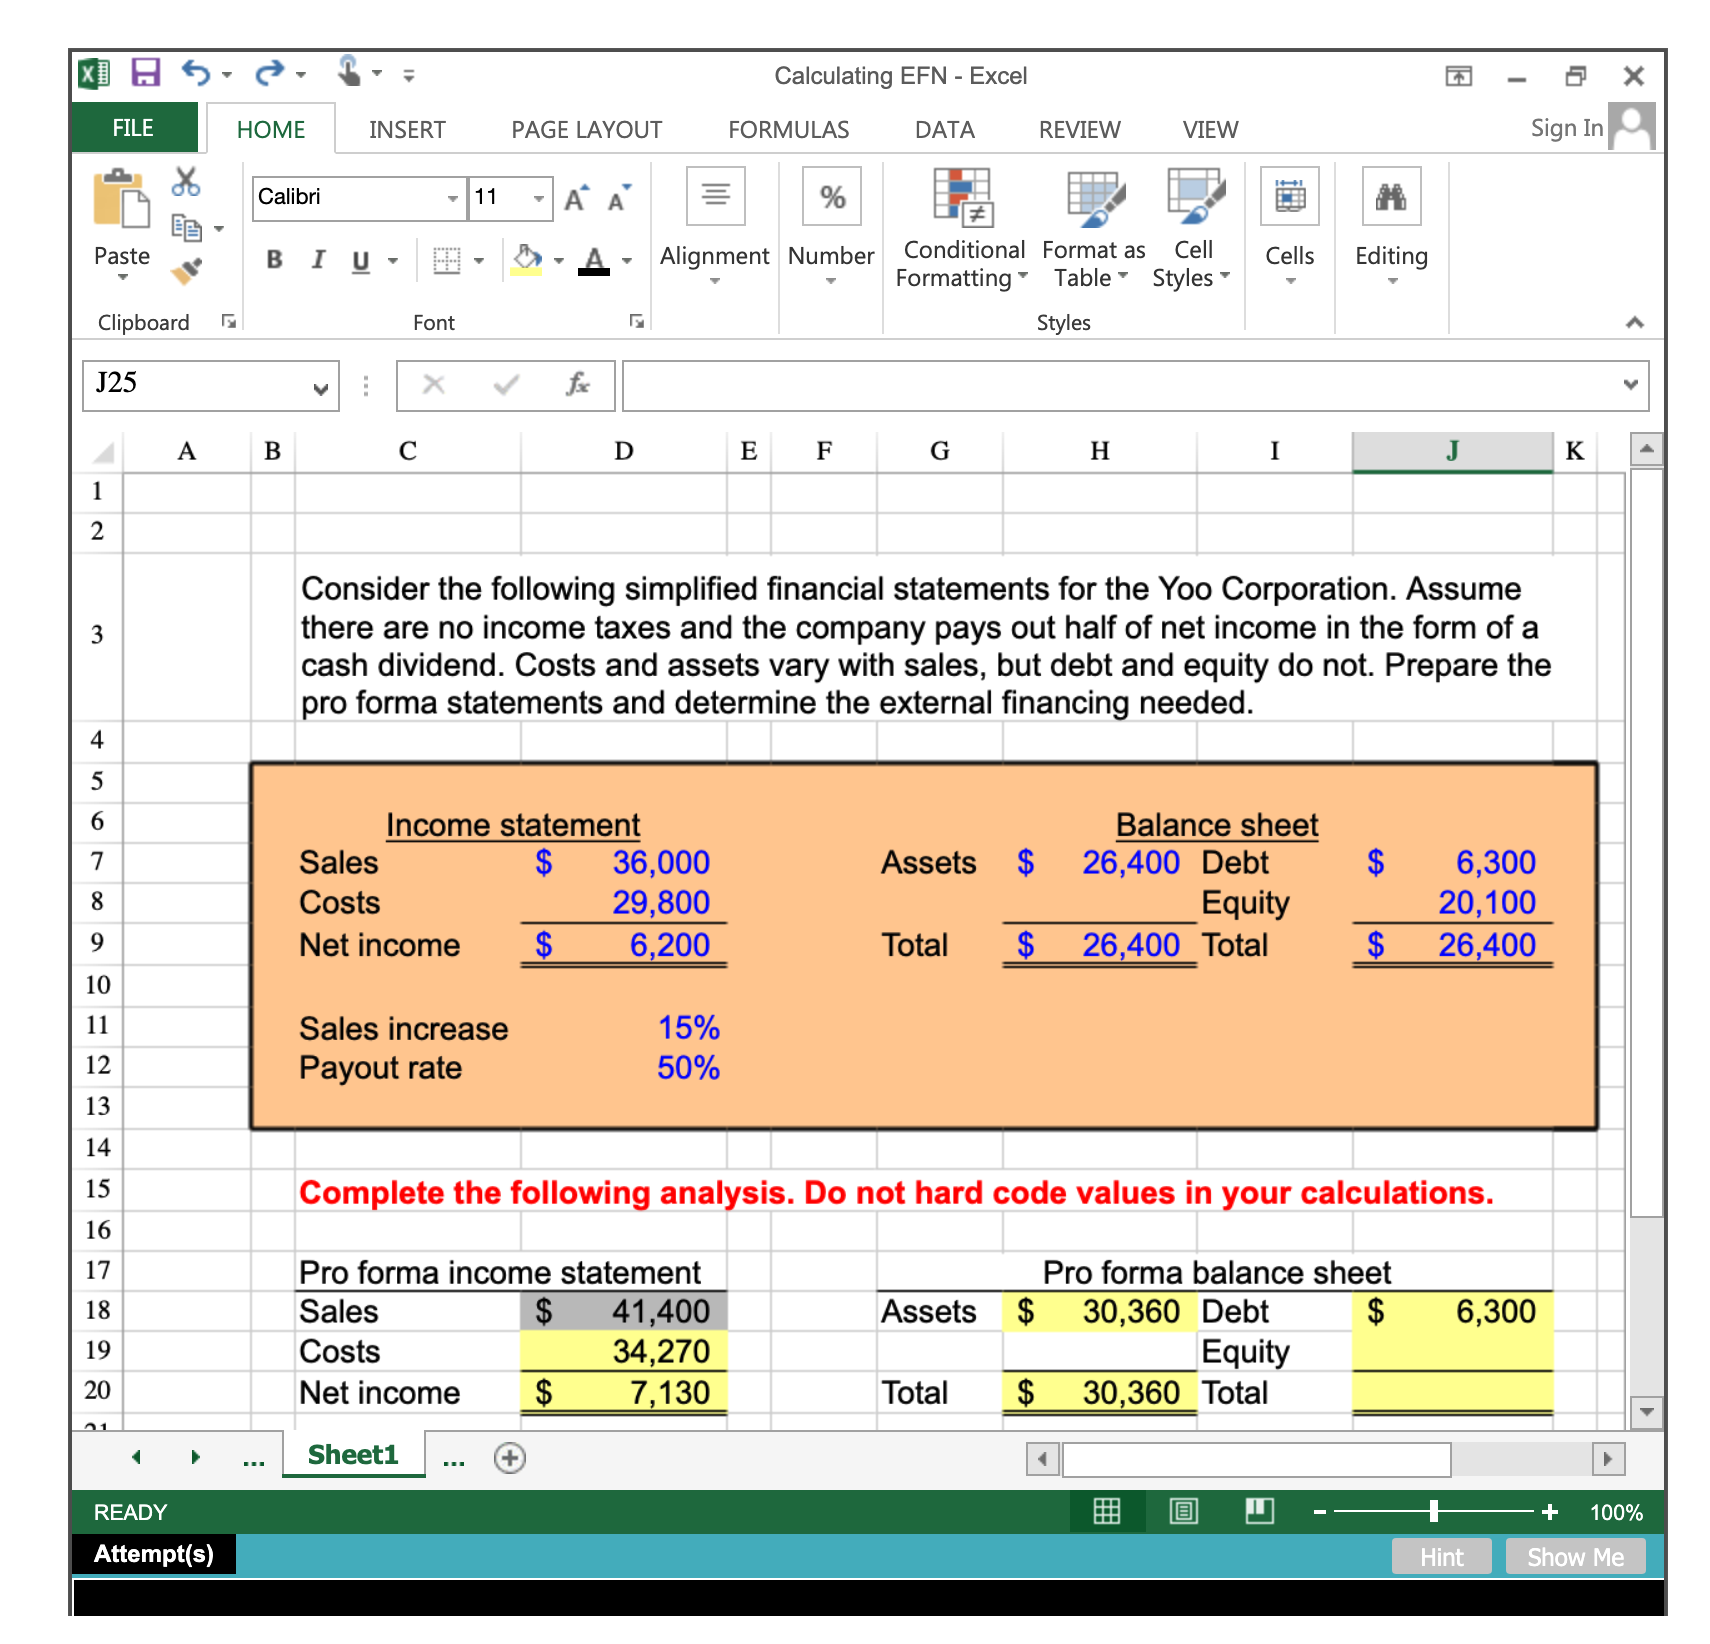1710x1644 pixels.
Task: Adjust the zoom slider handle
Action: click(1434, 1511)
